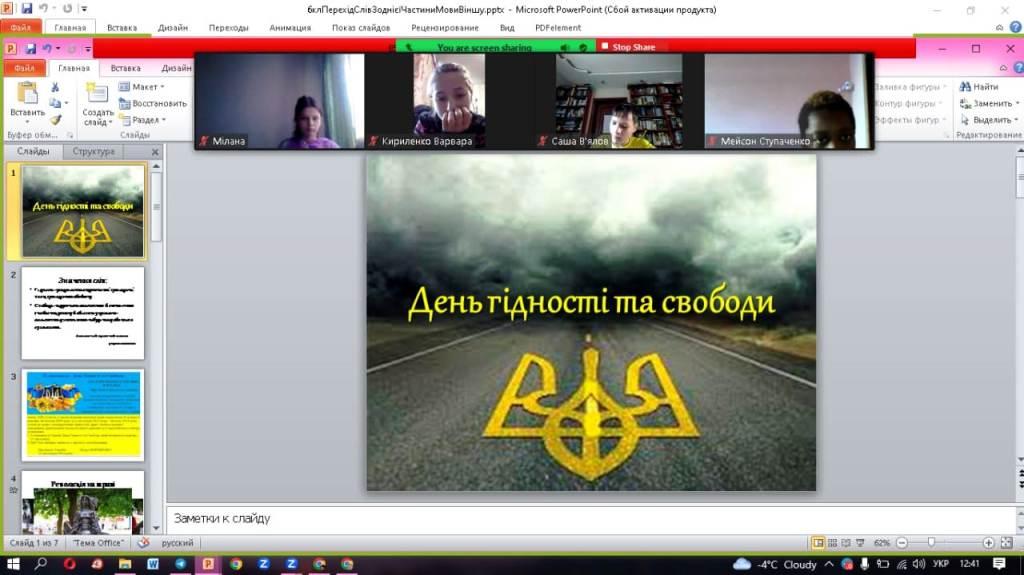The height and width of the screenshot is (575, 1024).
Task: Click русский language in status bar
Action: (x=178, y=543)
